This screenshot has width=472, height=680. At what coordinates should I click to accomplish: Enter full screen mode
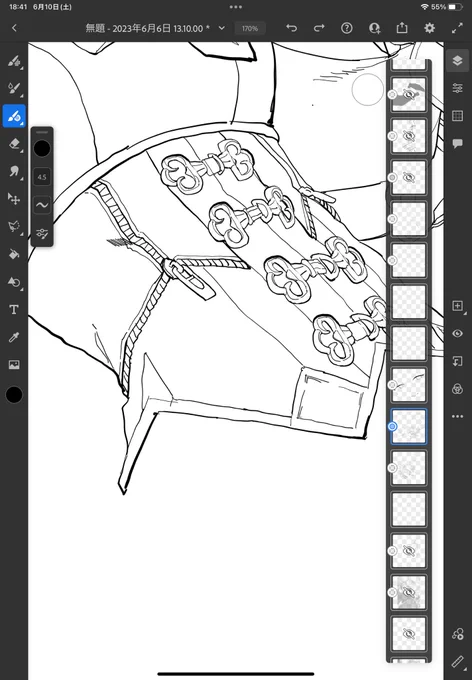click(457, 28)
